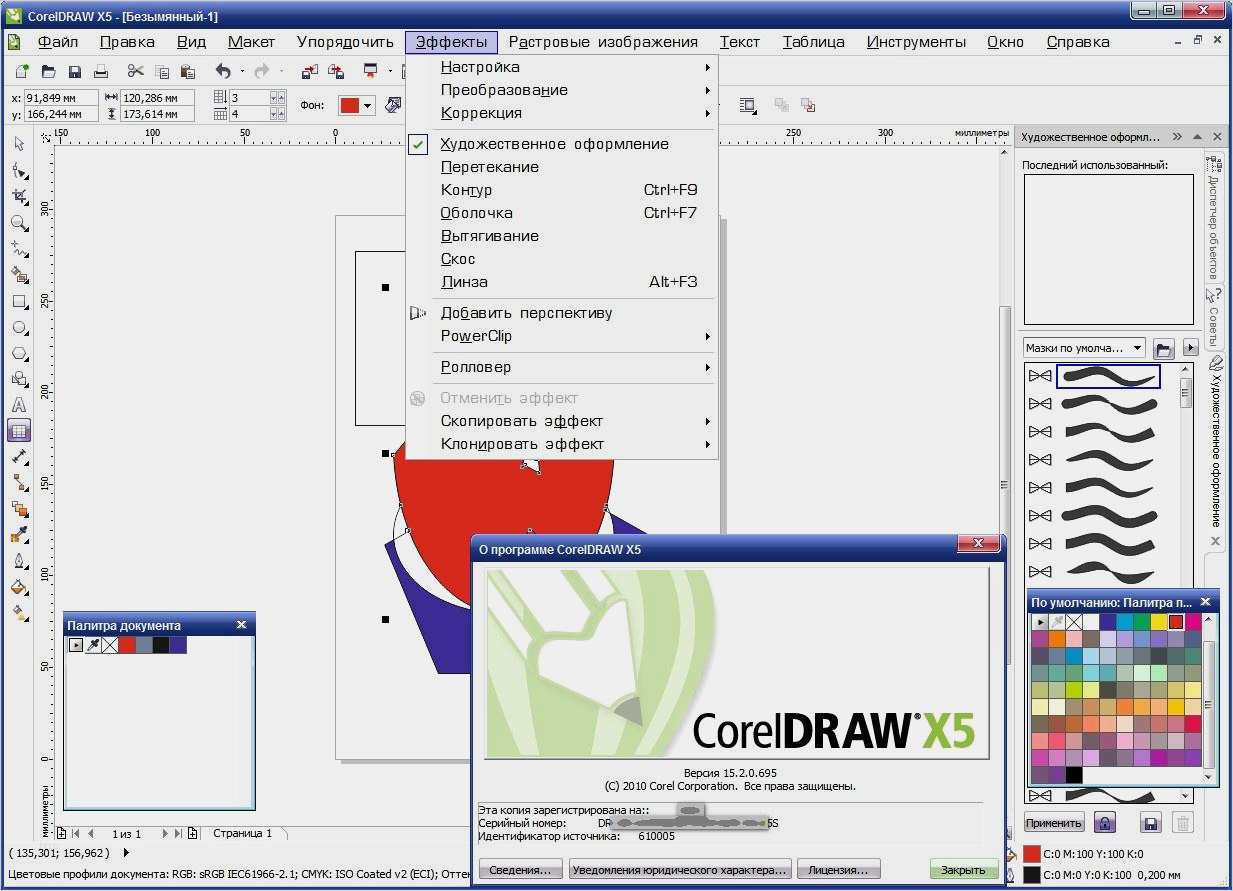The image size is (1233, 891).
Task: Browse brush folder in the docker
Action: pos(1163,348)
